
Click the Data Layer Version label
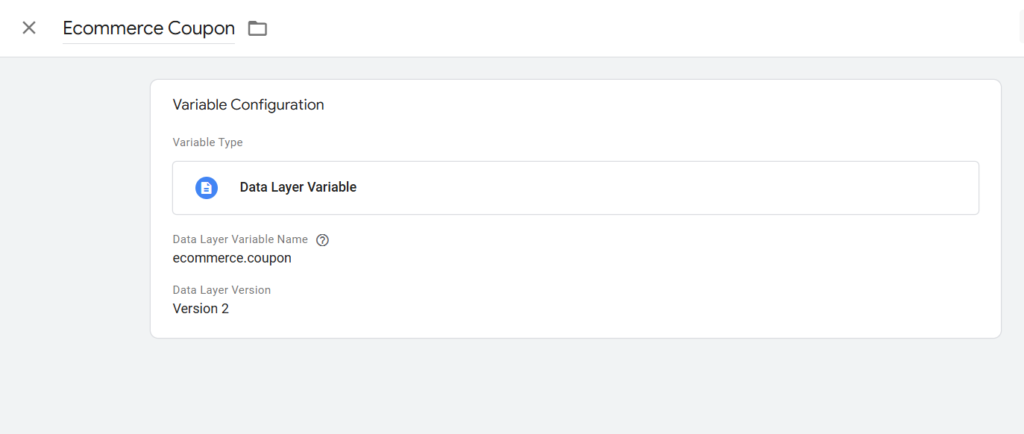(x=221, y=290)
